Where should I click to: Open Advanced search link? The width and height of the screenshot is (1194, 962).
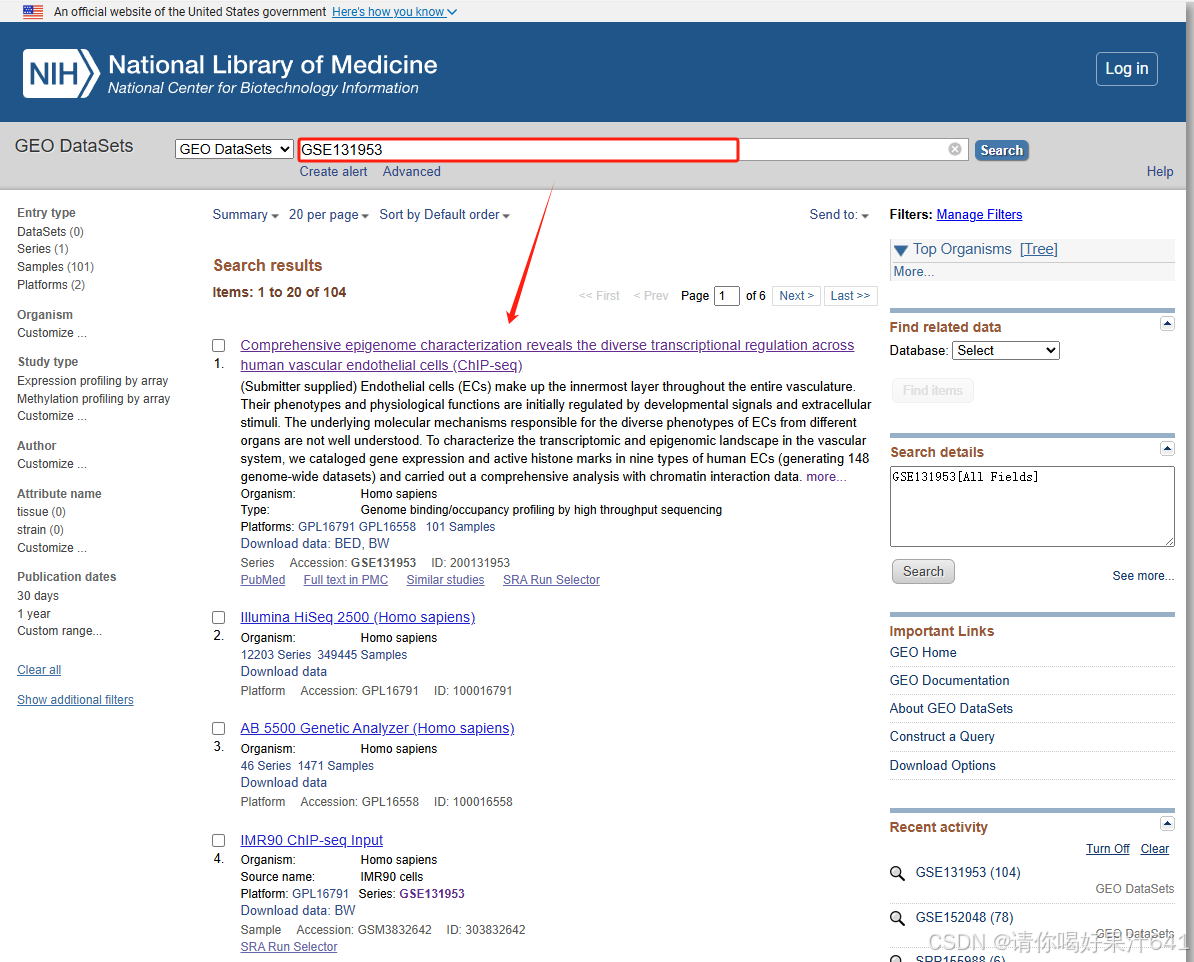(411, 171)
